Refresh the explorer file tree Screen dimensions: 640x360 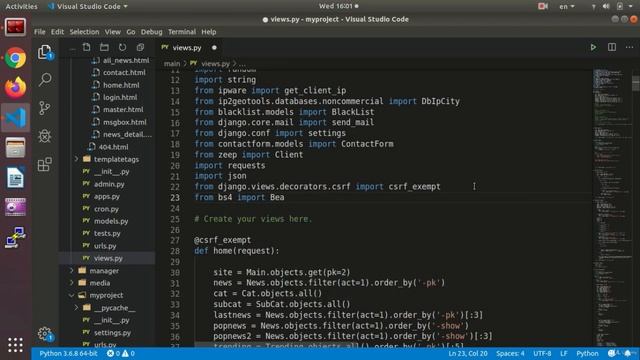tap(122, 47)
